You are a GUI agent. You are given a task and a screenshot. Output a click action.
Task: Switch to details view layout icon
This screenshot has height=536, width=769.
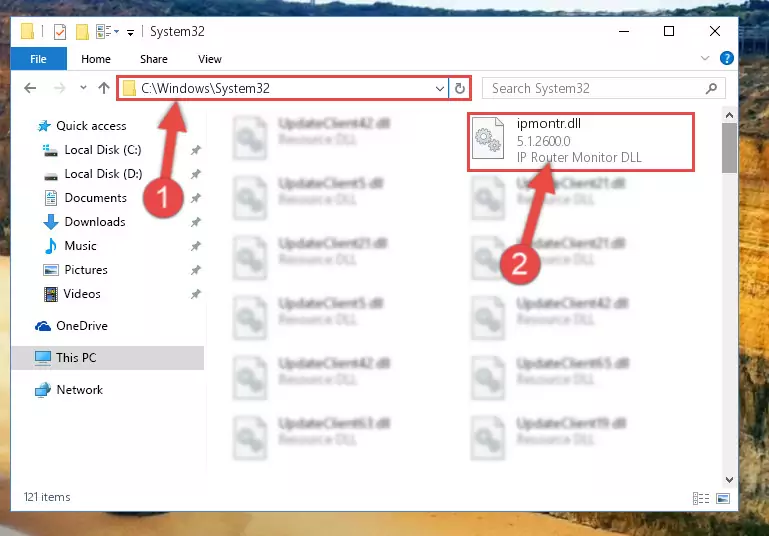(x=701, y=499)
